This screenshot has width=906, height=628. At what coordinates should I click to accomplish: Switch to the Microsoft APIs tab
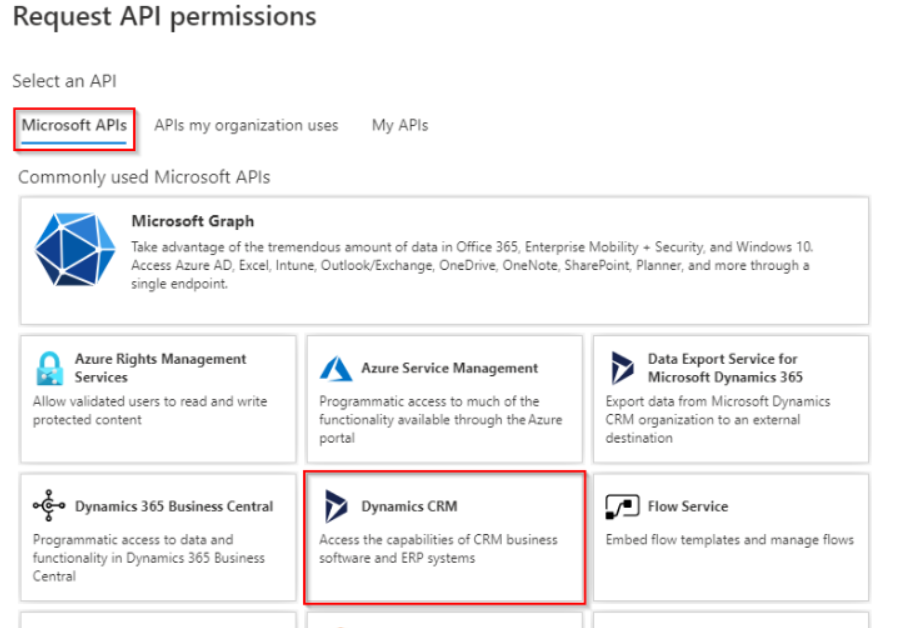pyautogui.click(x=74, y=125)
